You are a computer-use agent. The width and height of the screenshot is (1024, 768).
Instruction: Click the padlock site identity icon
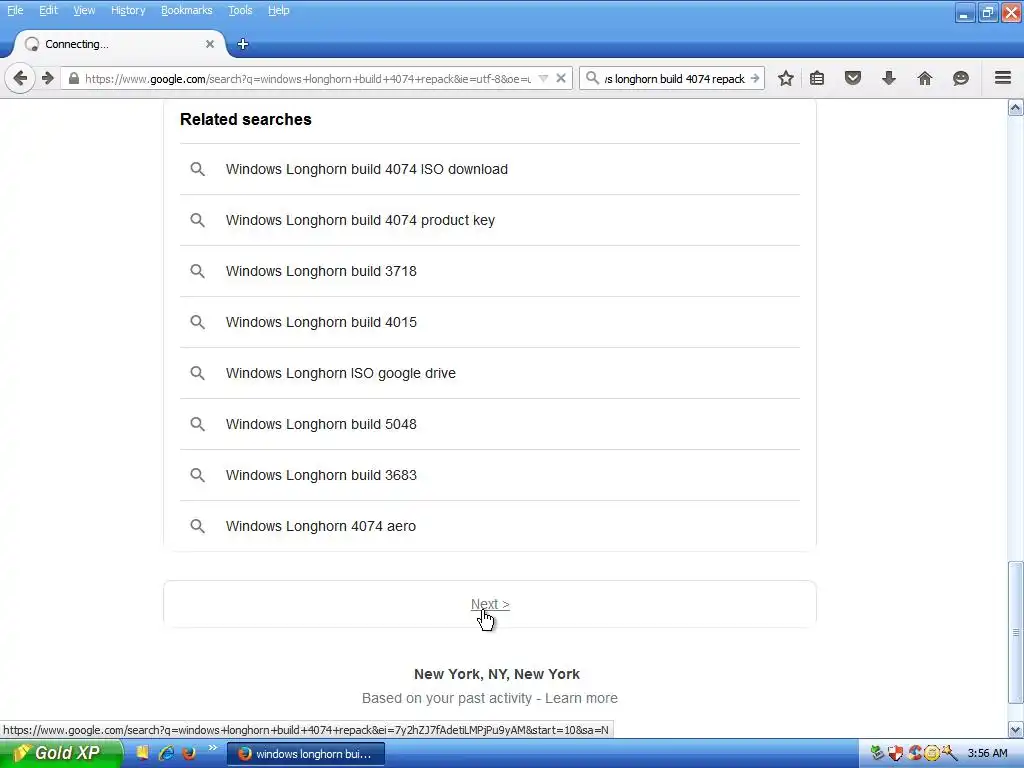click(74, 78)
